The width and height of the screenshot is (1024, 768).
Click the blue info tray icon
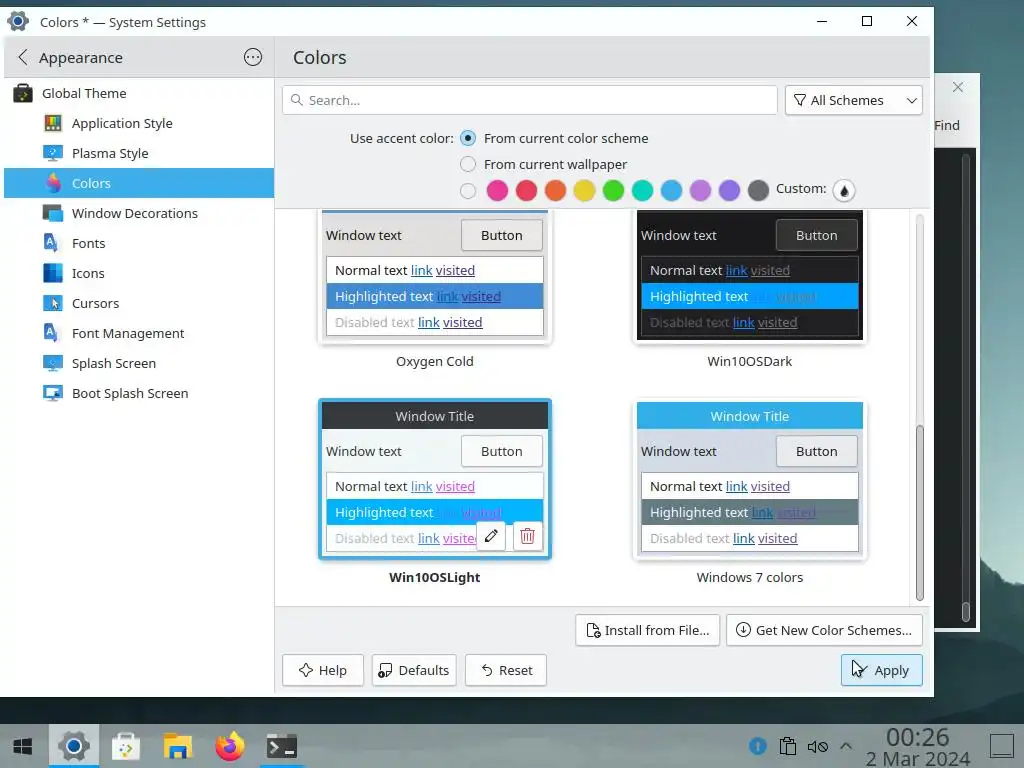coord(758,746)
